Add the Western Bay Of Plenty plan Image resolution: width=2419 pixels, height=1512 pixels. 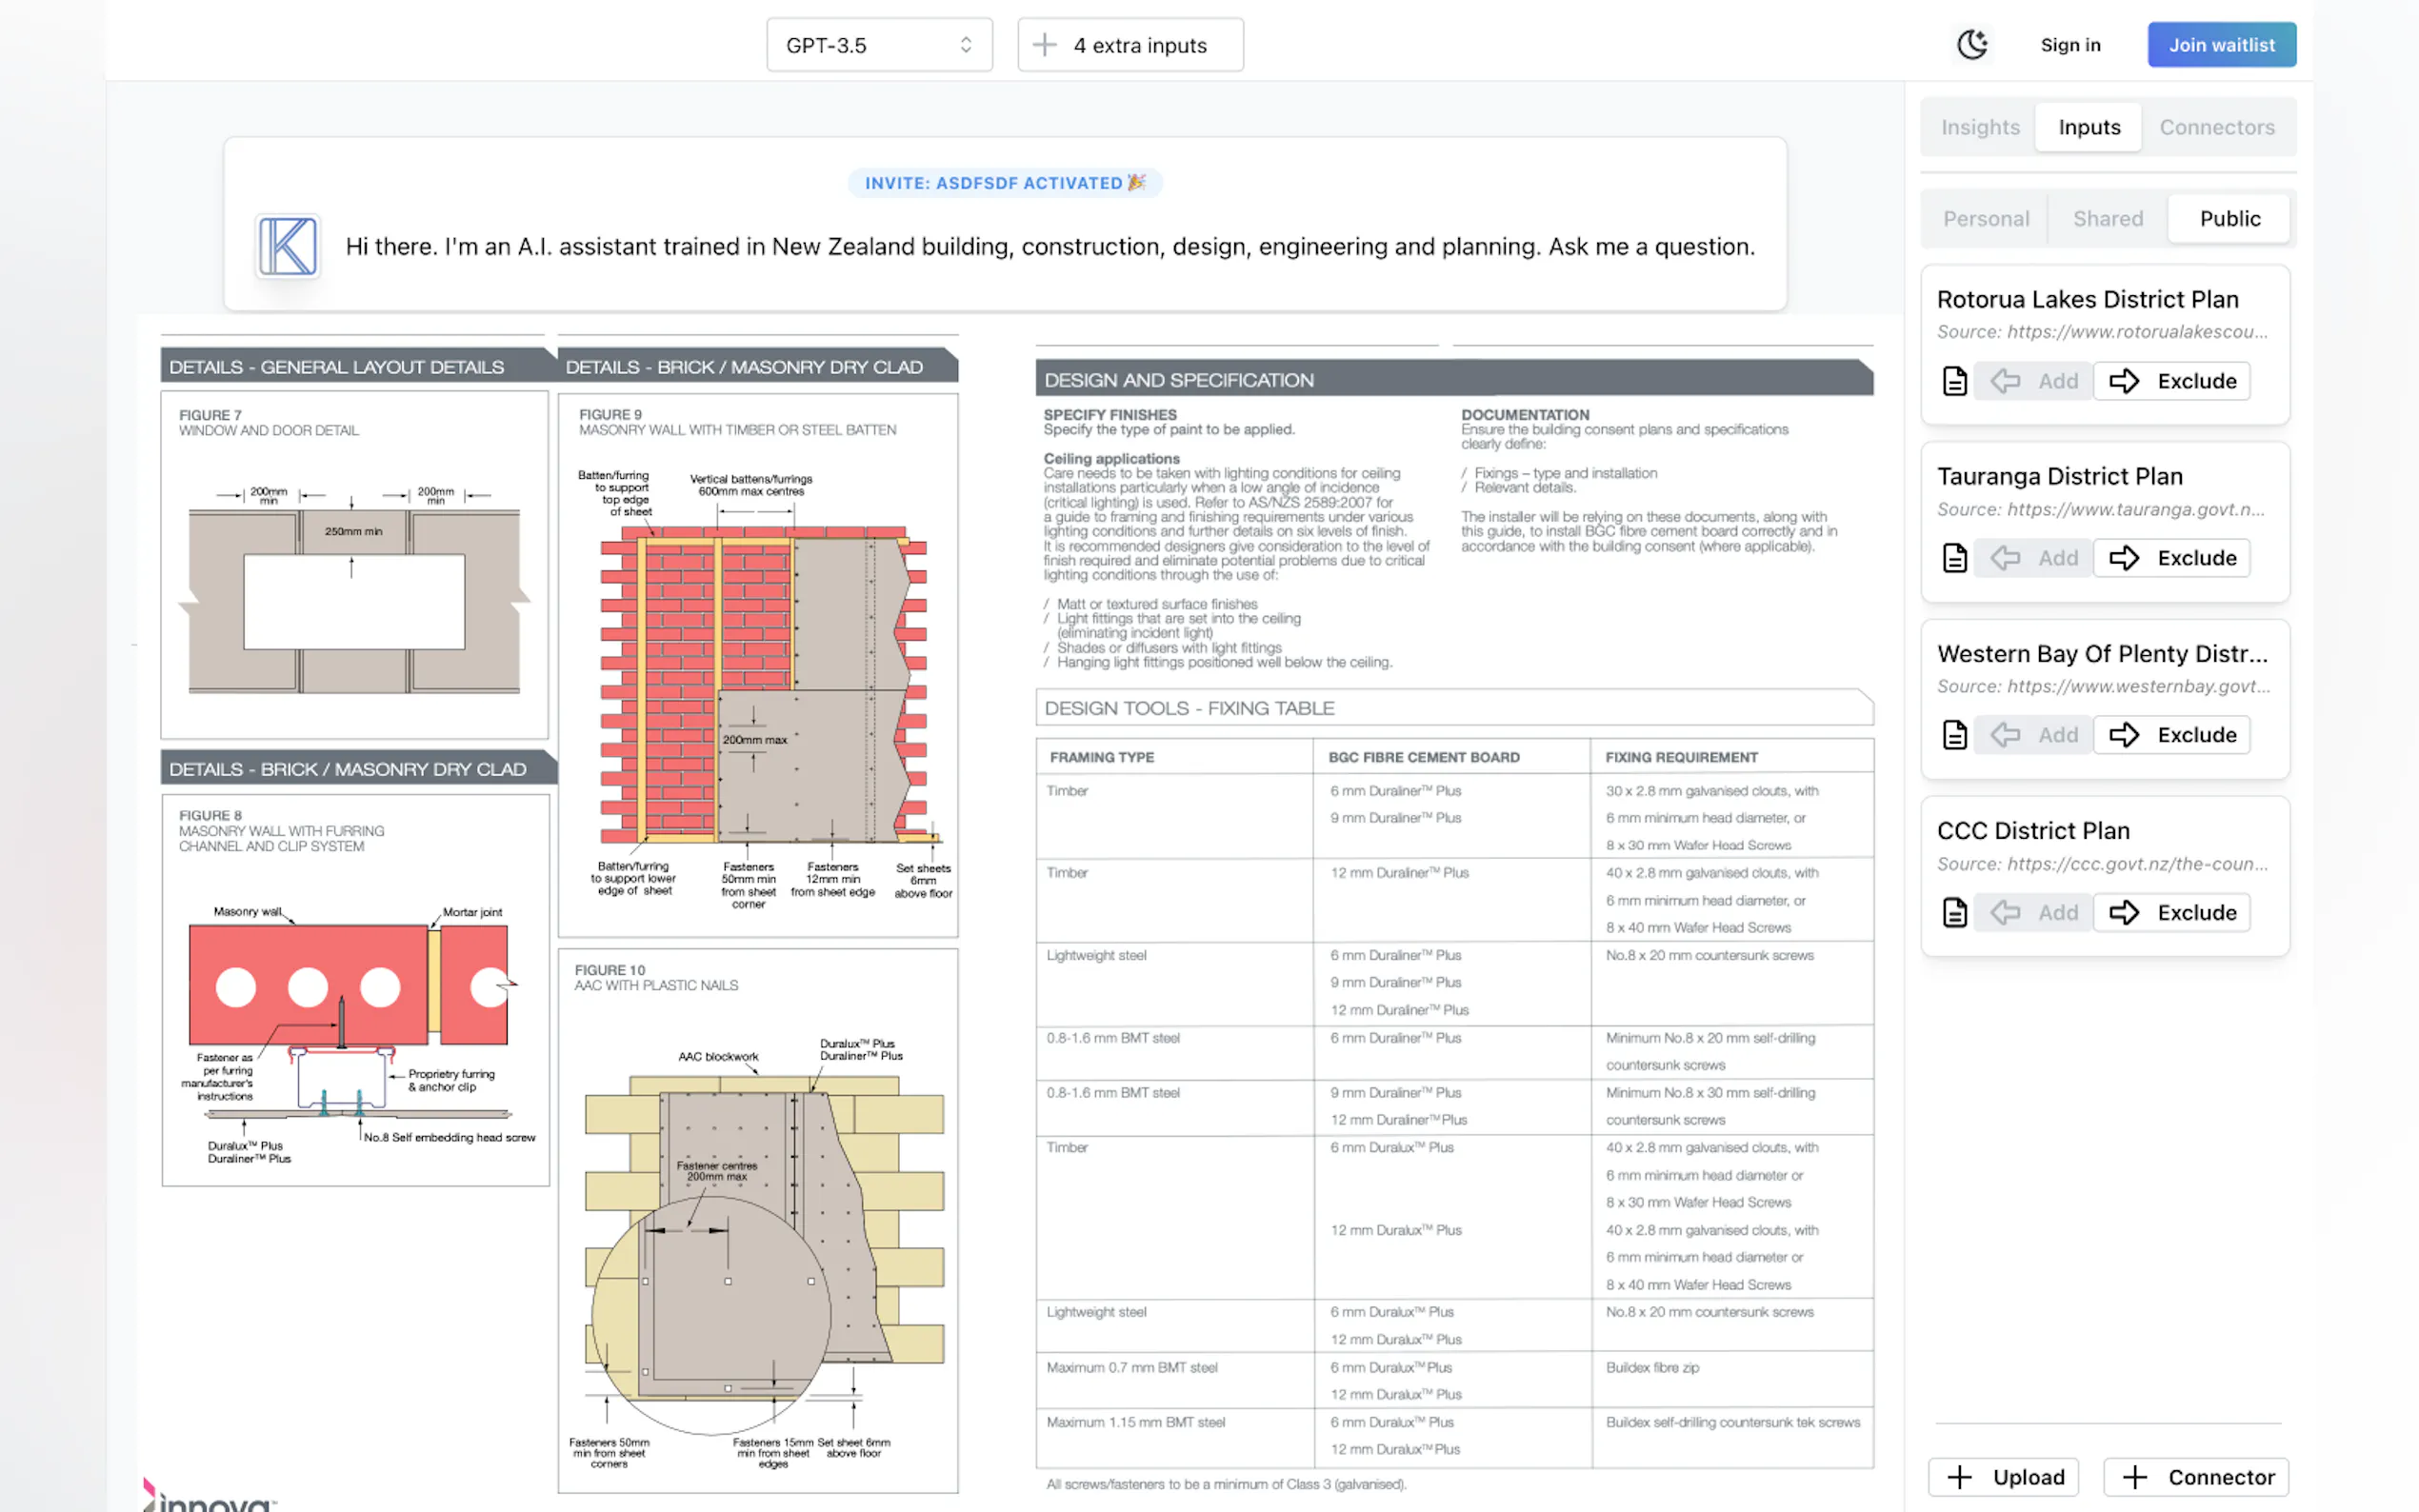(x=2034, y=735)
